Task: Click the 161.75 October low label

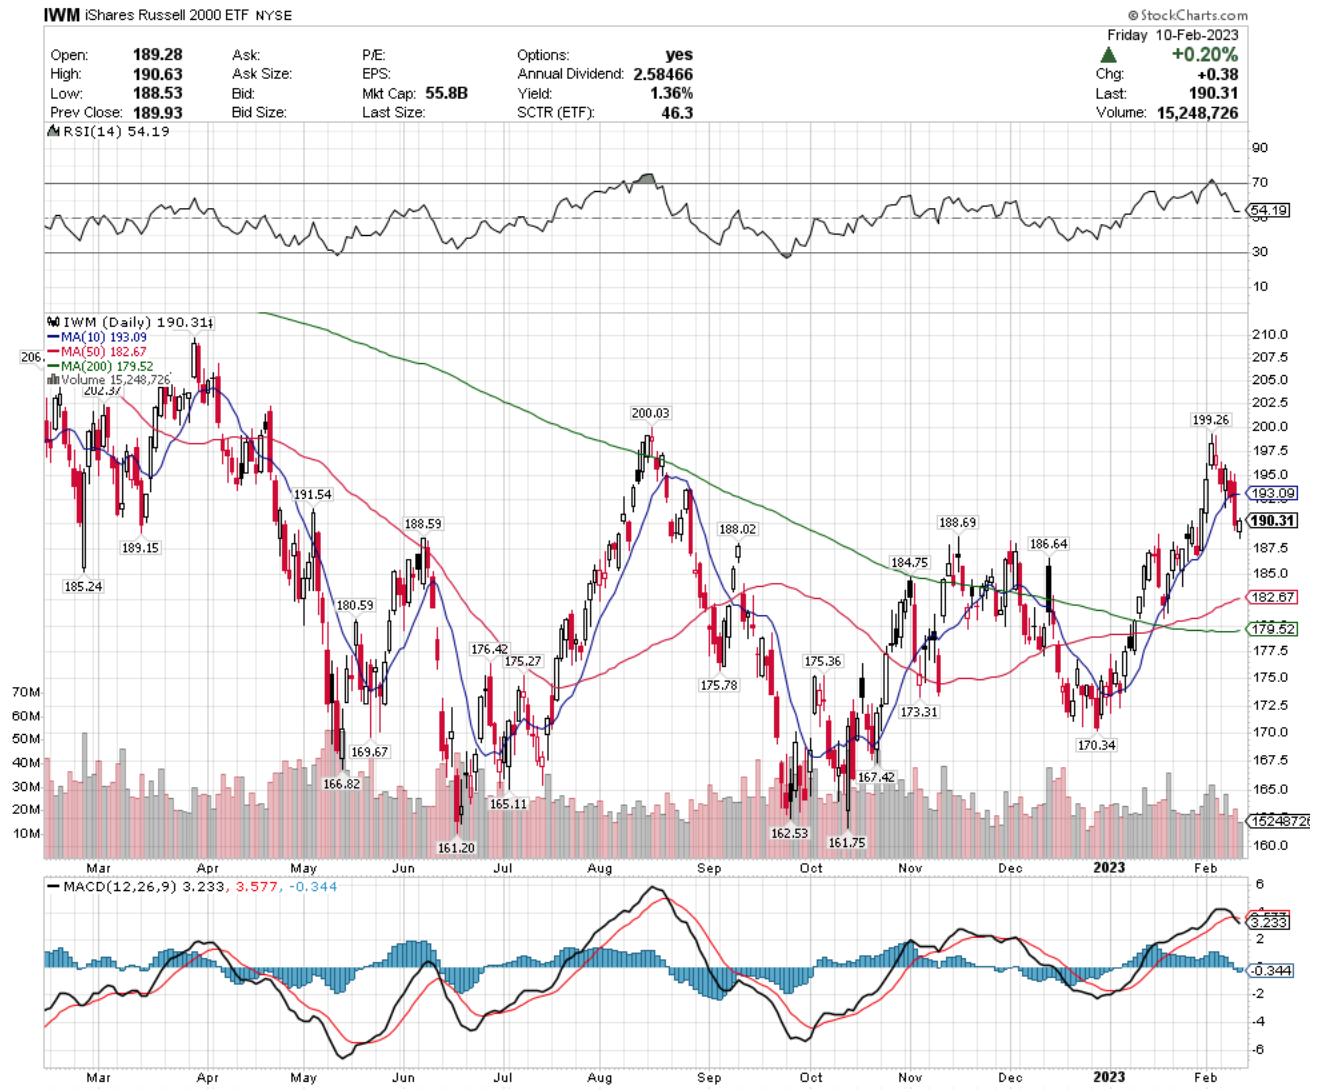Action: point(846,843)
